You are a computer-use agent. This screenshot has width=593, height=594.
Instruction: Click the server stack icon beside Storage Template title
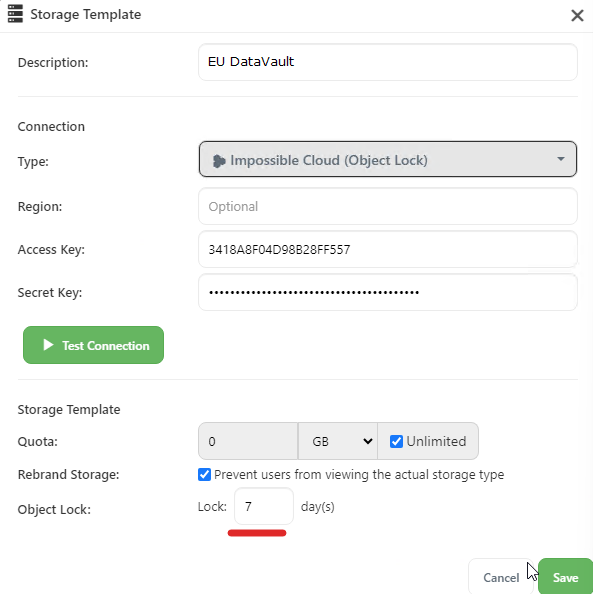(15, 14)
